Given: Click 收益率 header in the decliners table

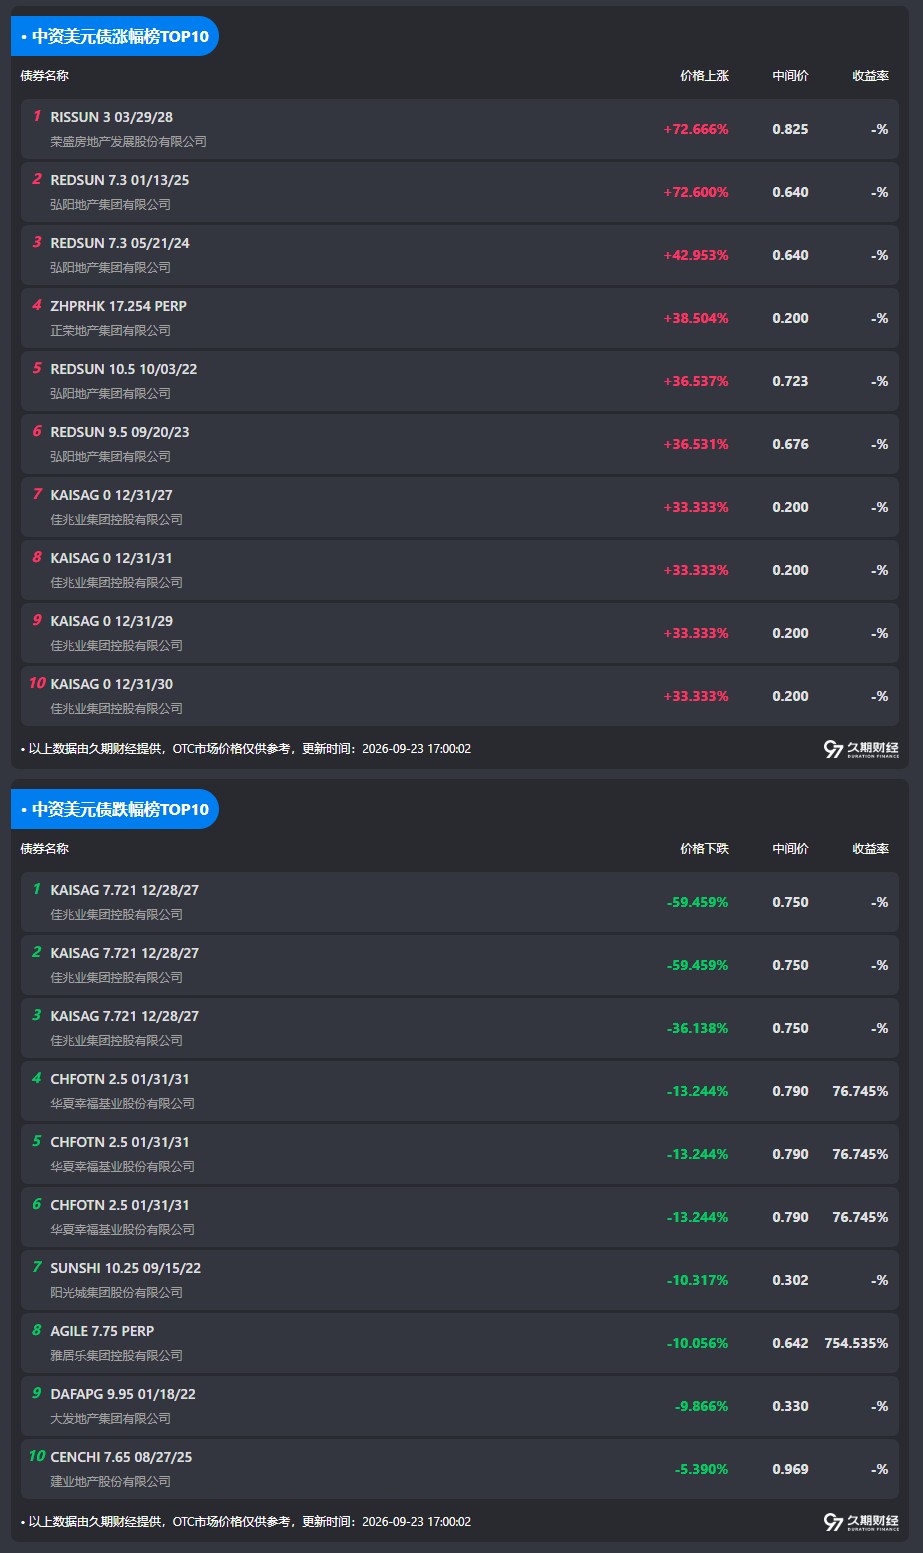Looking at the screenshot, I should point(870,849).
